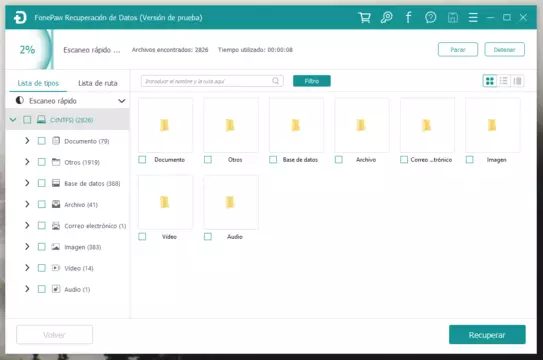Check Documento (79) in sidebar tree
This screenshot has height=360, width=543.
click(42, 141)
